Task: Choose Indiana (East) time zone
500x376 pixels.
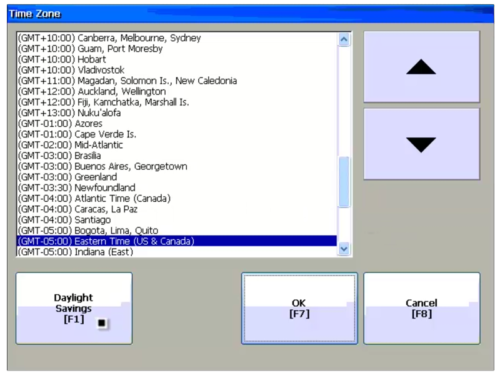Action: tap(177, 252)
